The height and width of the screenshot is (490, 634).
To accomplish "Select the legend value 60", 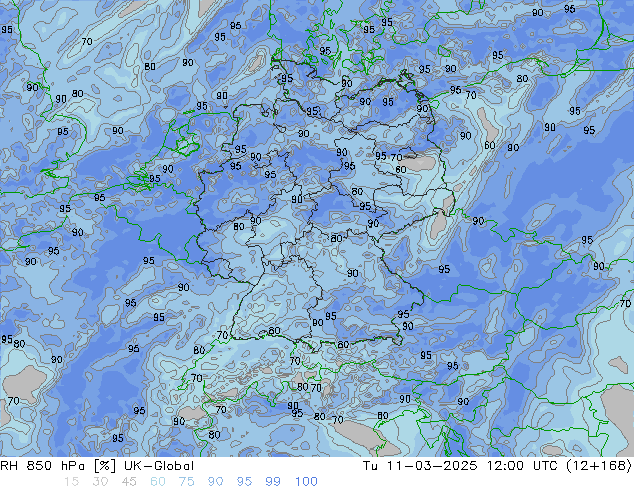I will 158,482.
